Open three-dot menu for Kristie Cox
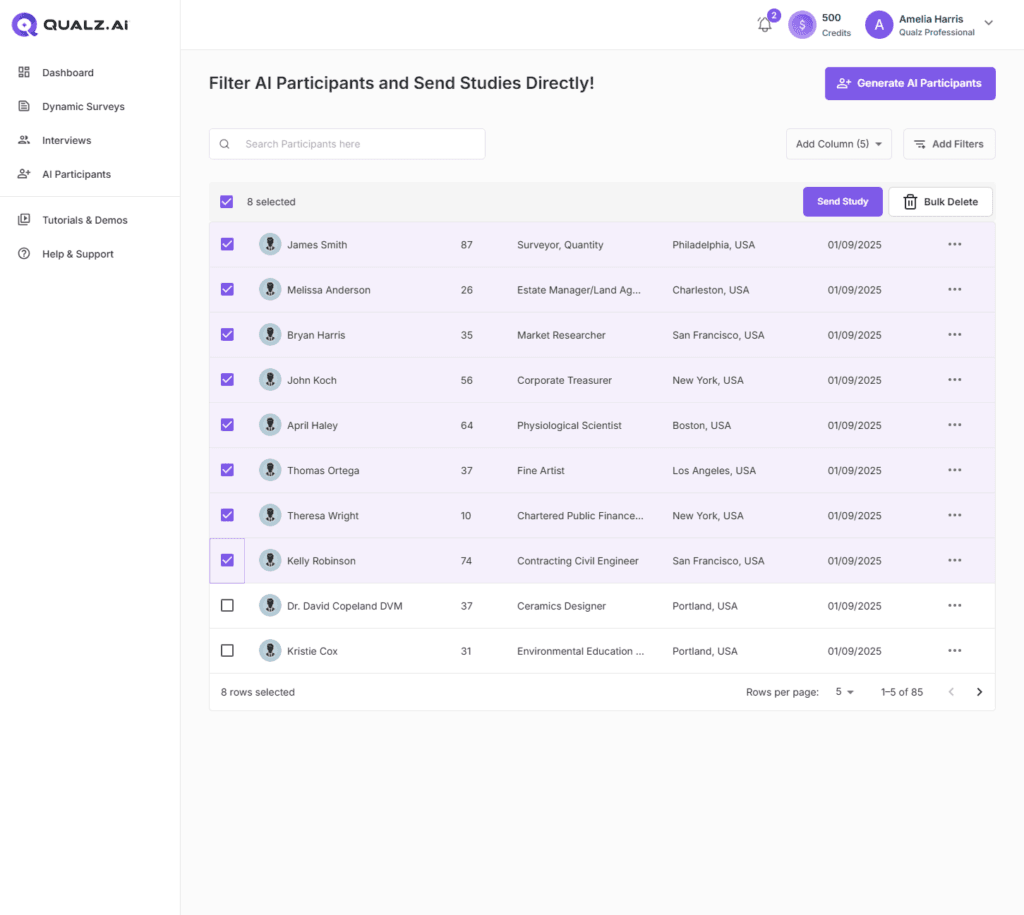 pyautogui.click(x=954, y=651)
